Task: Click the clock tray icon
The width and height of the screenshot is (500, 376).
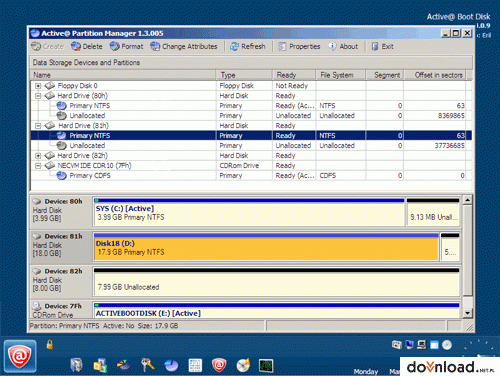Action: click(x=447, y=345)
